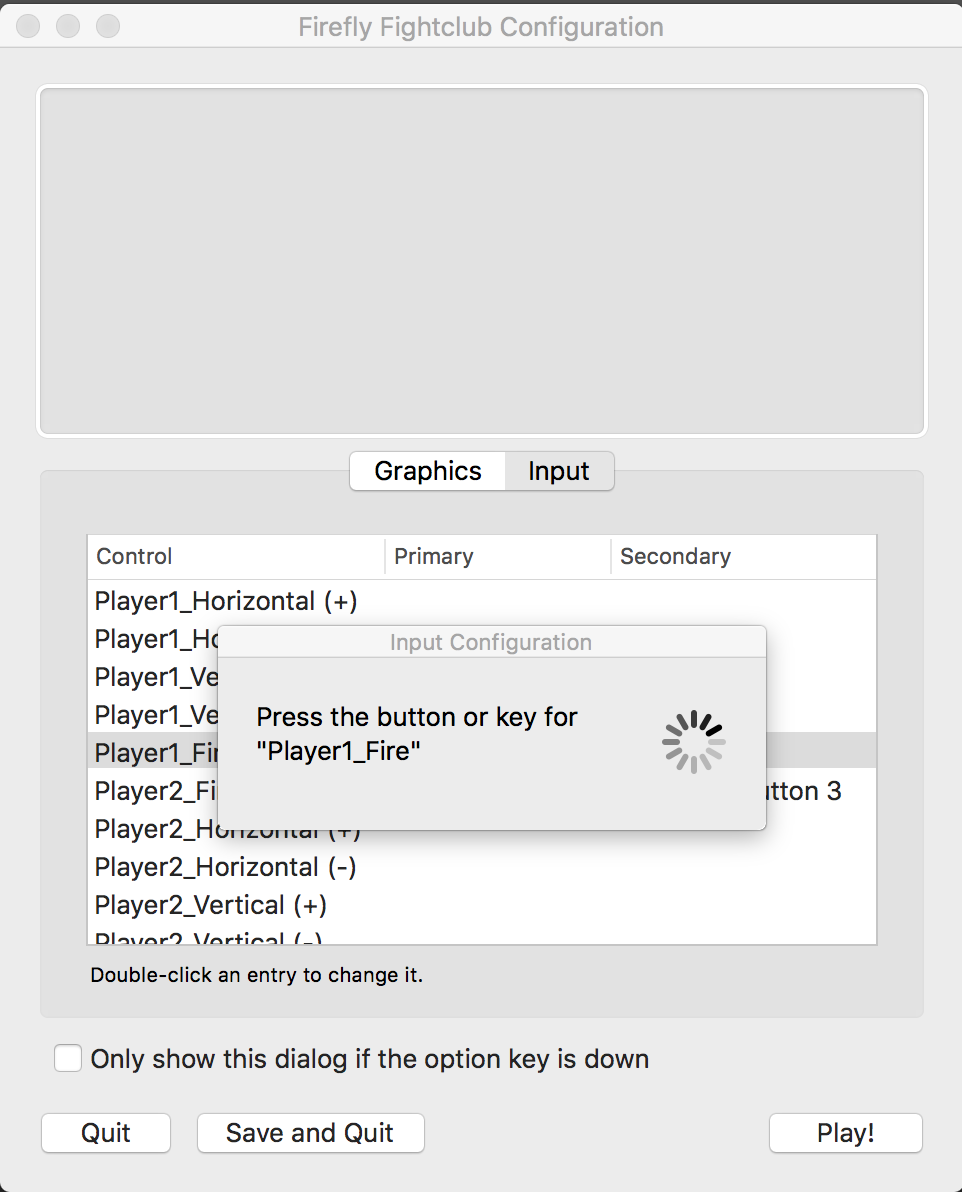Image resolution: width=962 pixels, height=1192 pixels.
Task: Click the red close window button
Action: point(29,26)
